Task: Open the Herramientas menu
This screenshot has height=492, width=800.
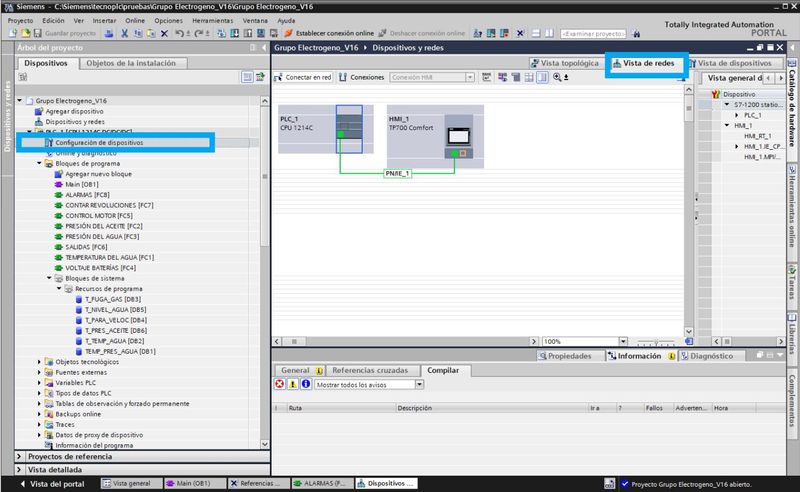Action: click(212, 20)
